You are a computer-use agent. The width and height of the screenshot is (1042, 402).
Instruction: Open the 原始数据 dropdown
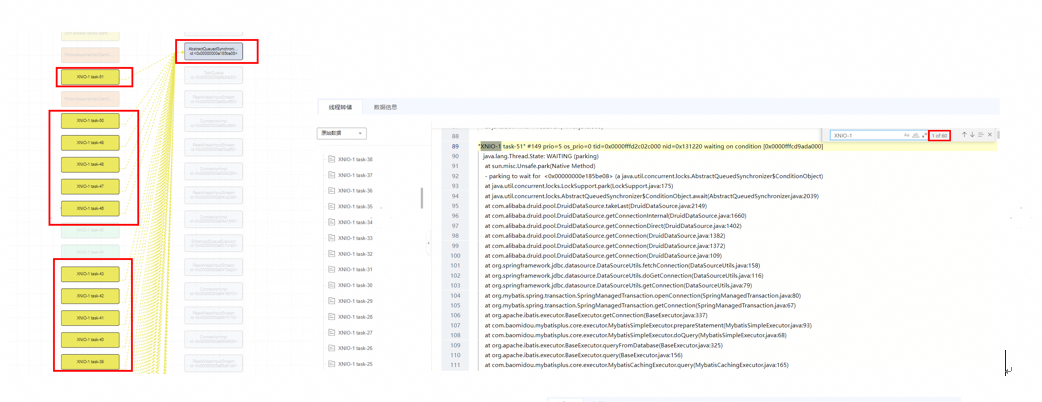point(341,133)
